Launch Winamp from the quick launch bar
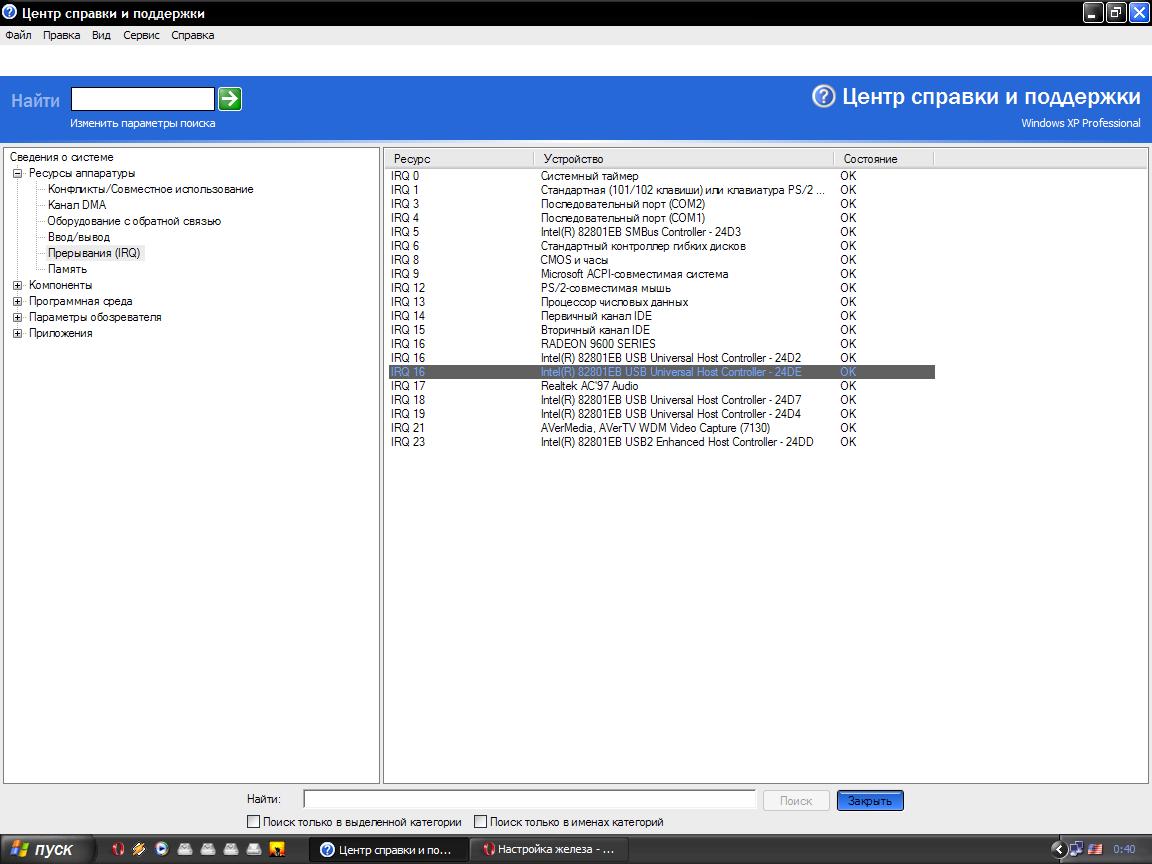 click(139, 849)
